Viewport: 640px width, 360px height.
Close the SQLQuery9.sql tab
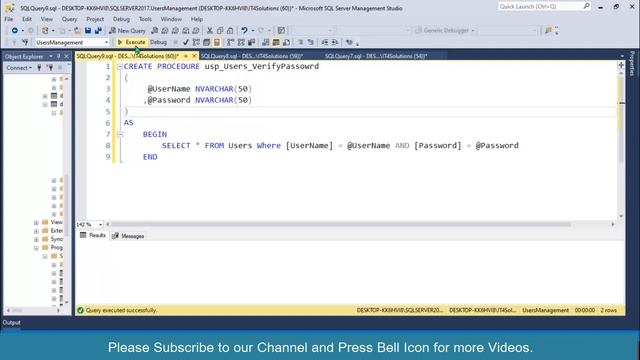pyautogui.click(x=194, y=56)
